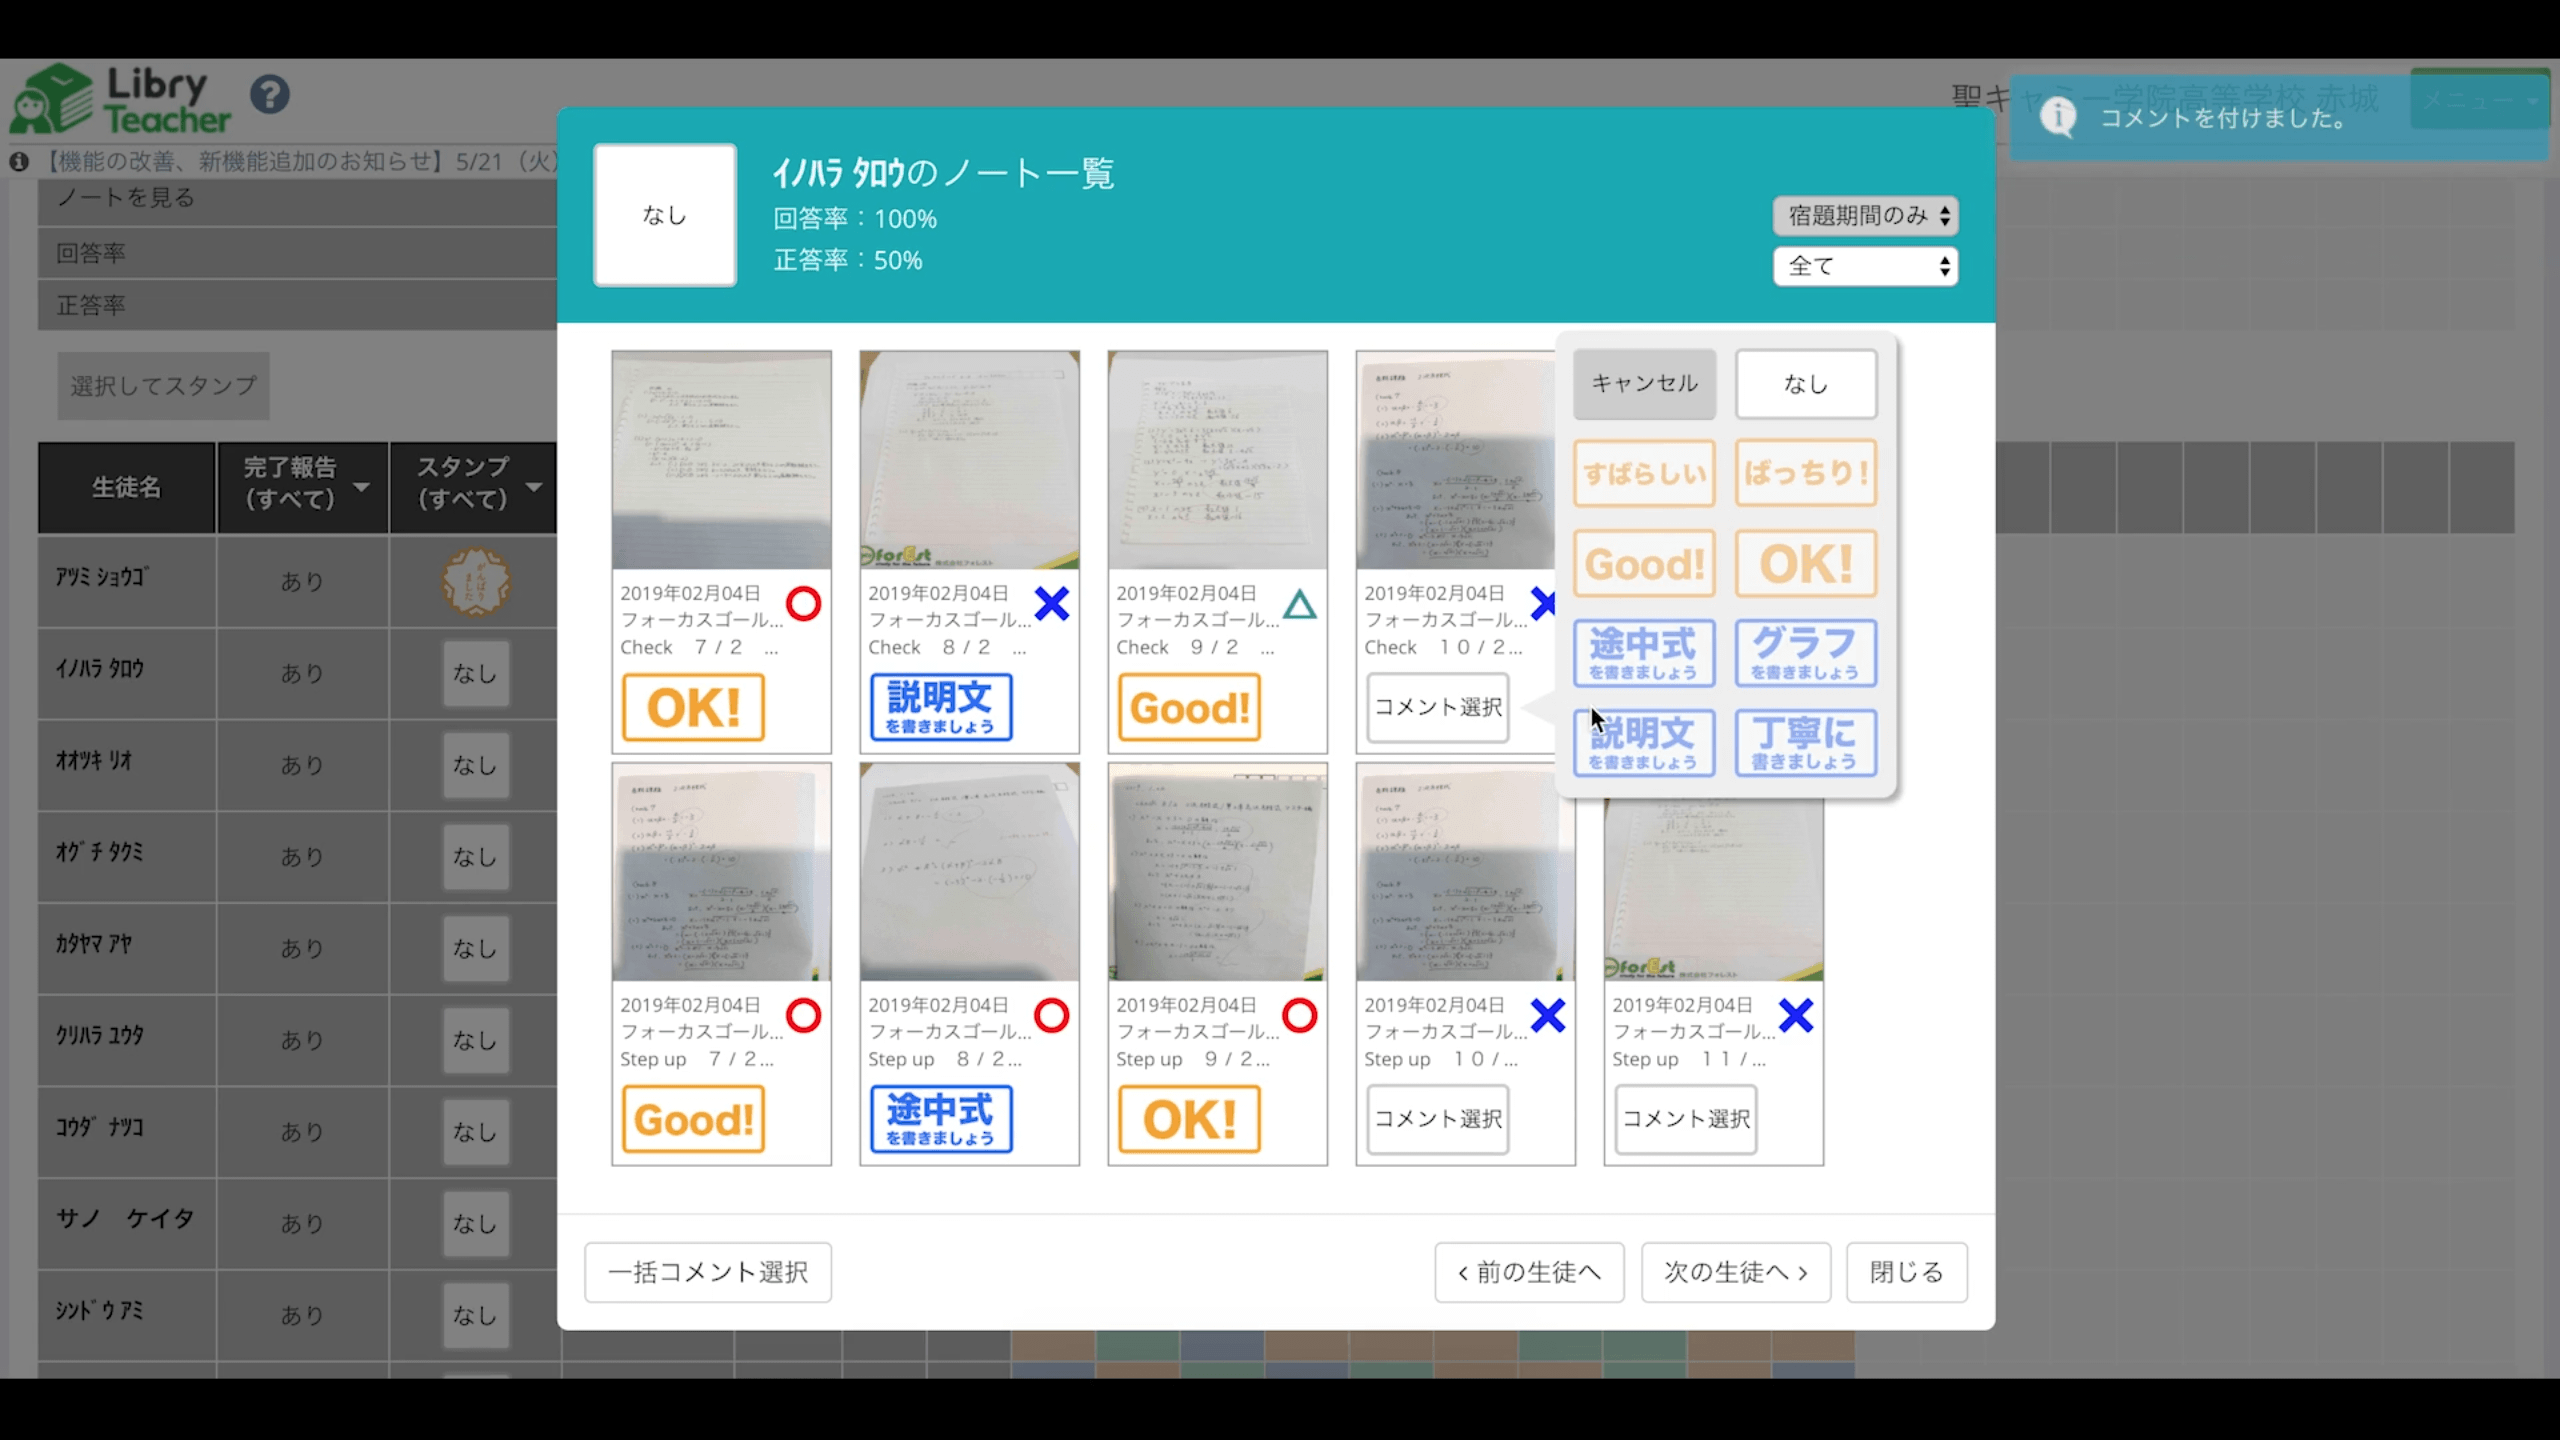Screen dimensions: 2560x1440
Task: Select the すばらしい stamp in picker
Action: pyautogui.click(x=1643, y=473)
